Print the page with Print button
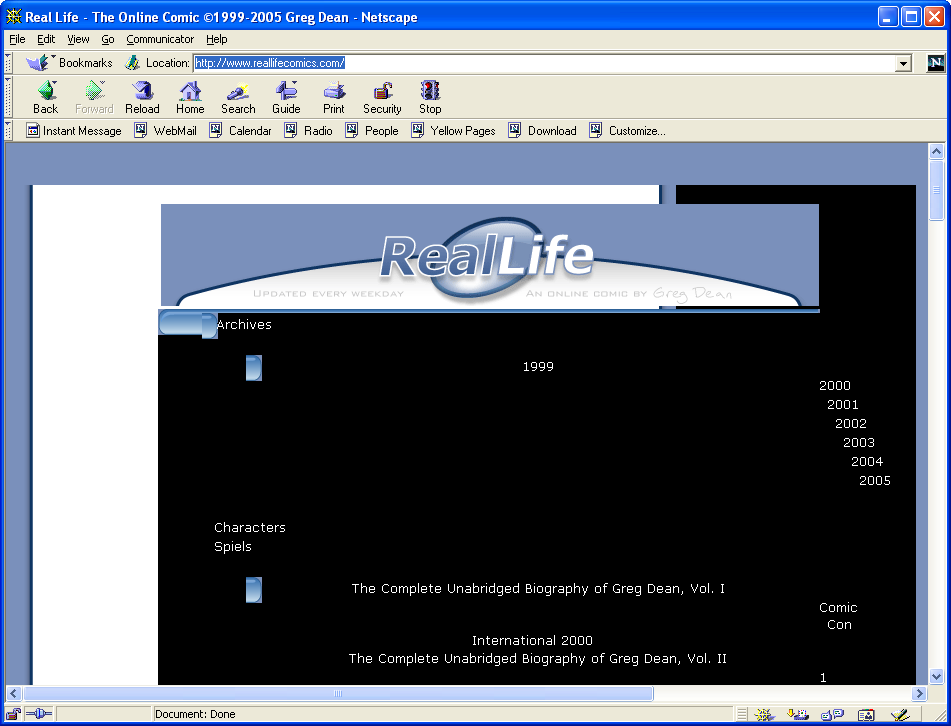The image size is (951, 726). [334, 98]
